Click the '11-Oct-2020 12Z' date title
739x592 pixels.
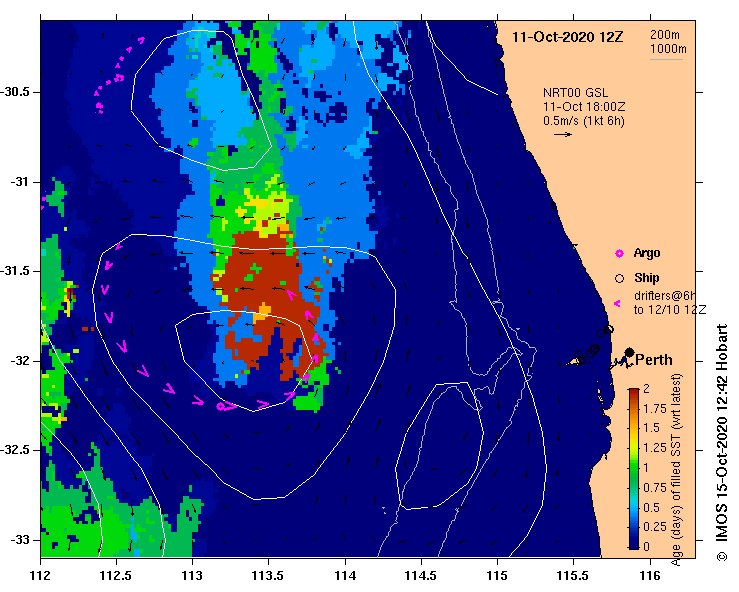(567, 37)
